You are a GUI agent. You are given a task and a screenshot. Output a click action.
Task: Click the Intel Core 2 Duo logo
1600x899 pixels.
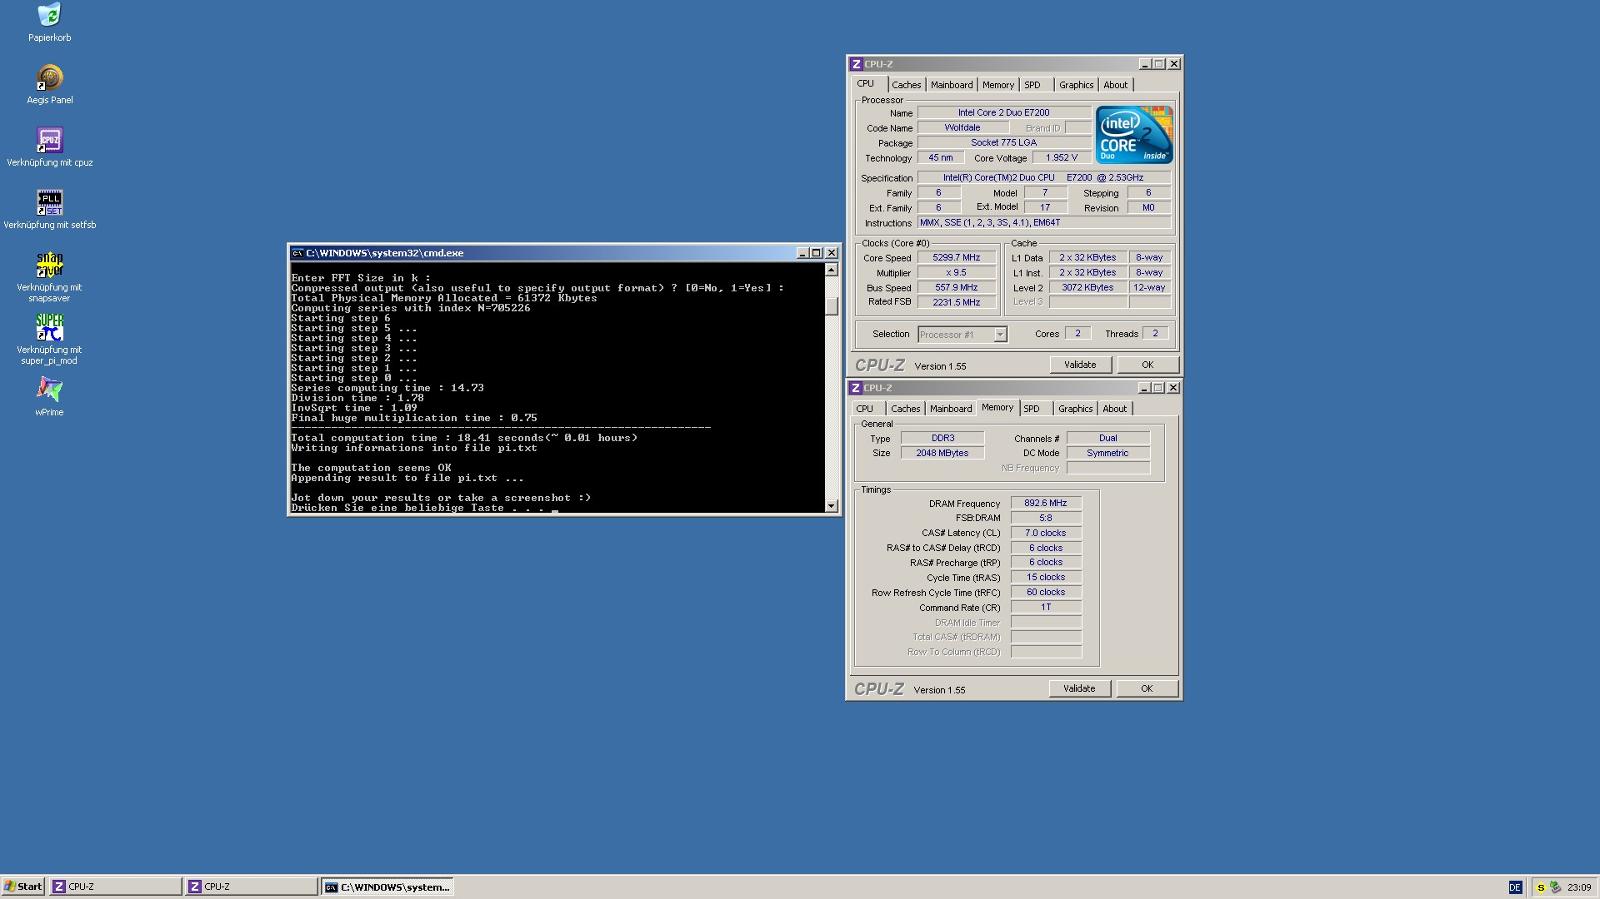[1134, 135]
